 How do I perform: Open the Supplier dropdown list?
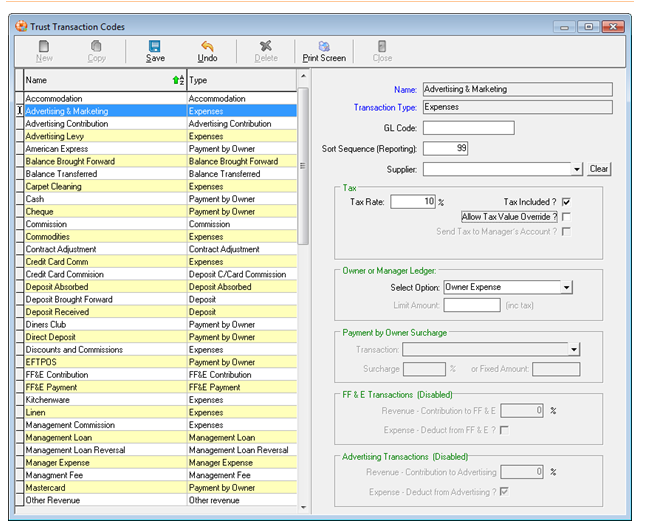(x=577, y=169)
